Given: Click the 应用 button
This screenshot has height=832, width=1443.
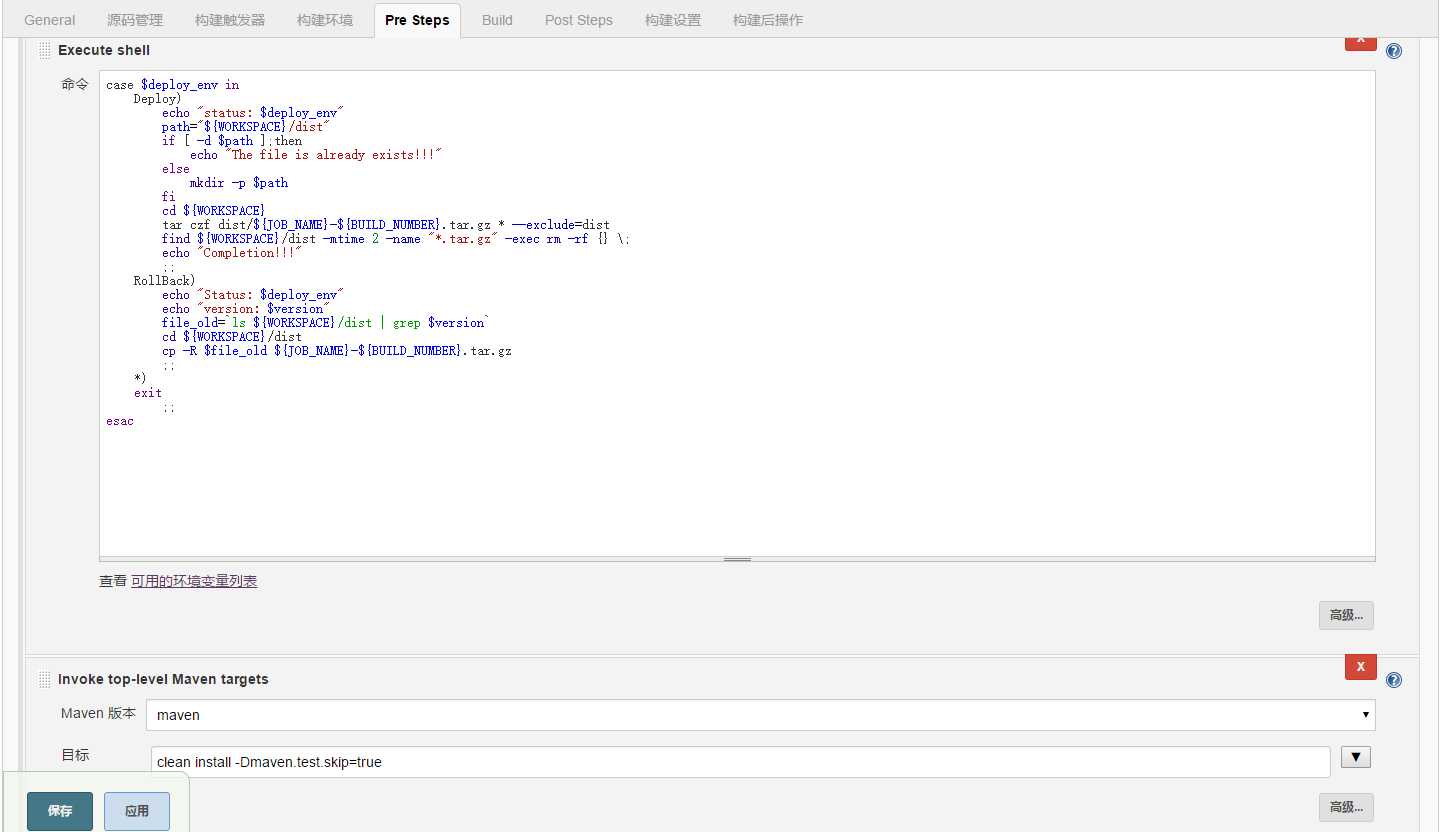Looking at the screenshot, I should (137, 811).
